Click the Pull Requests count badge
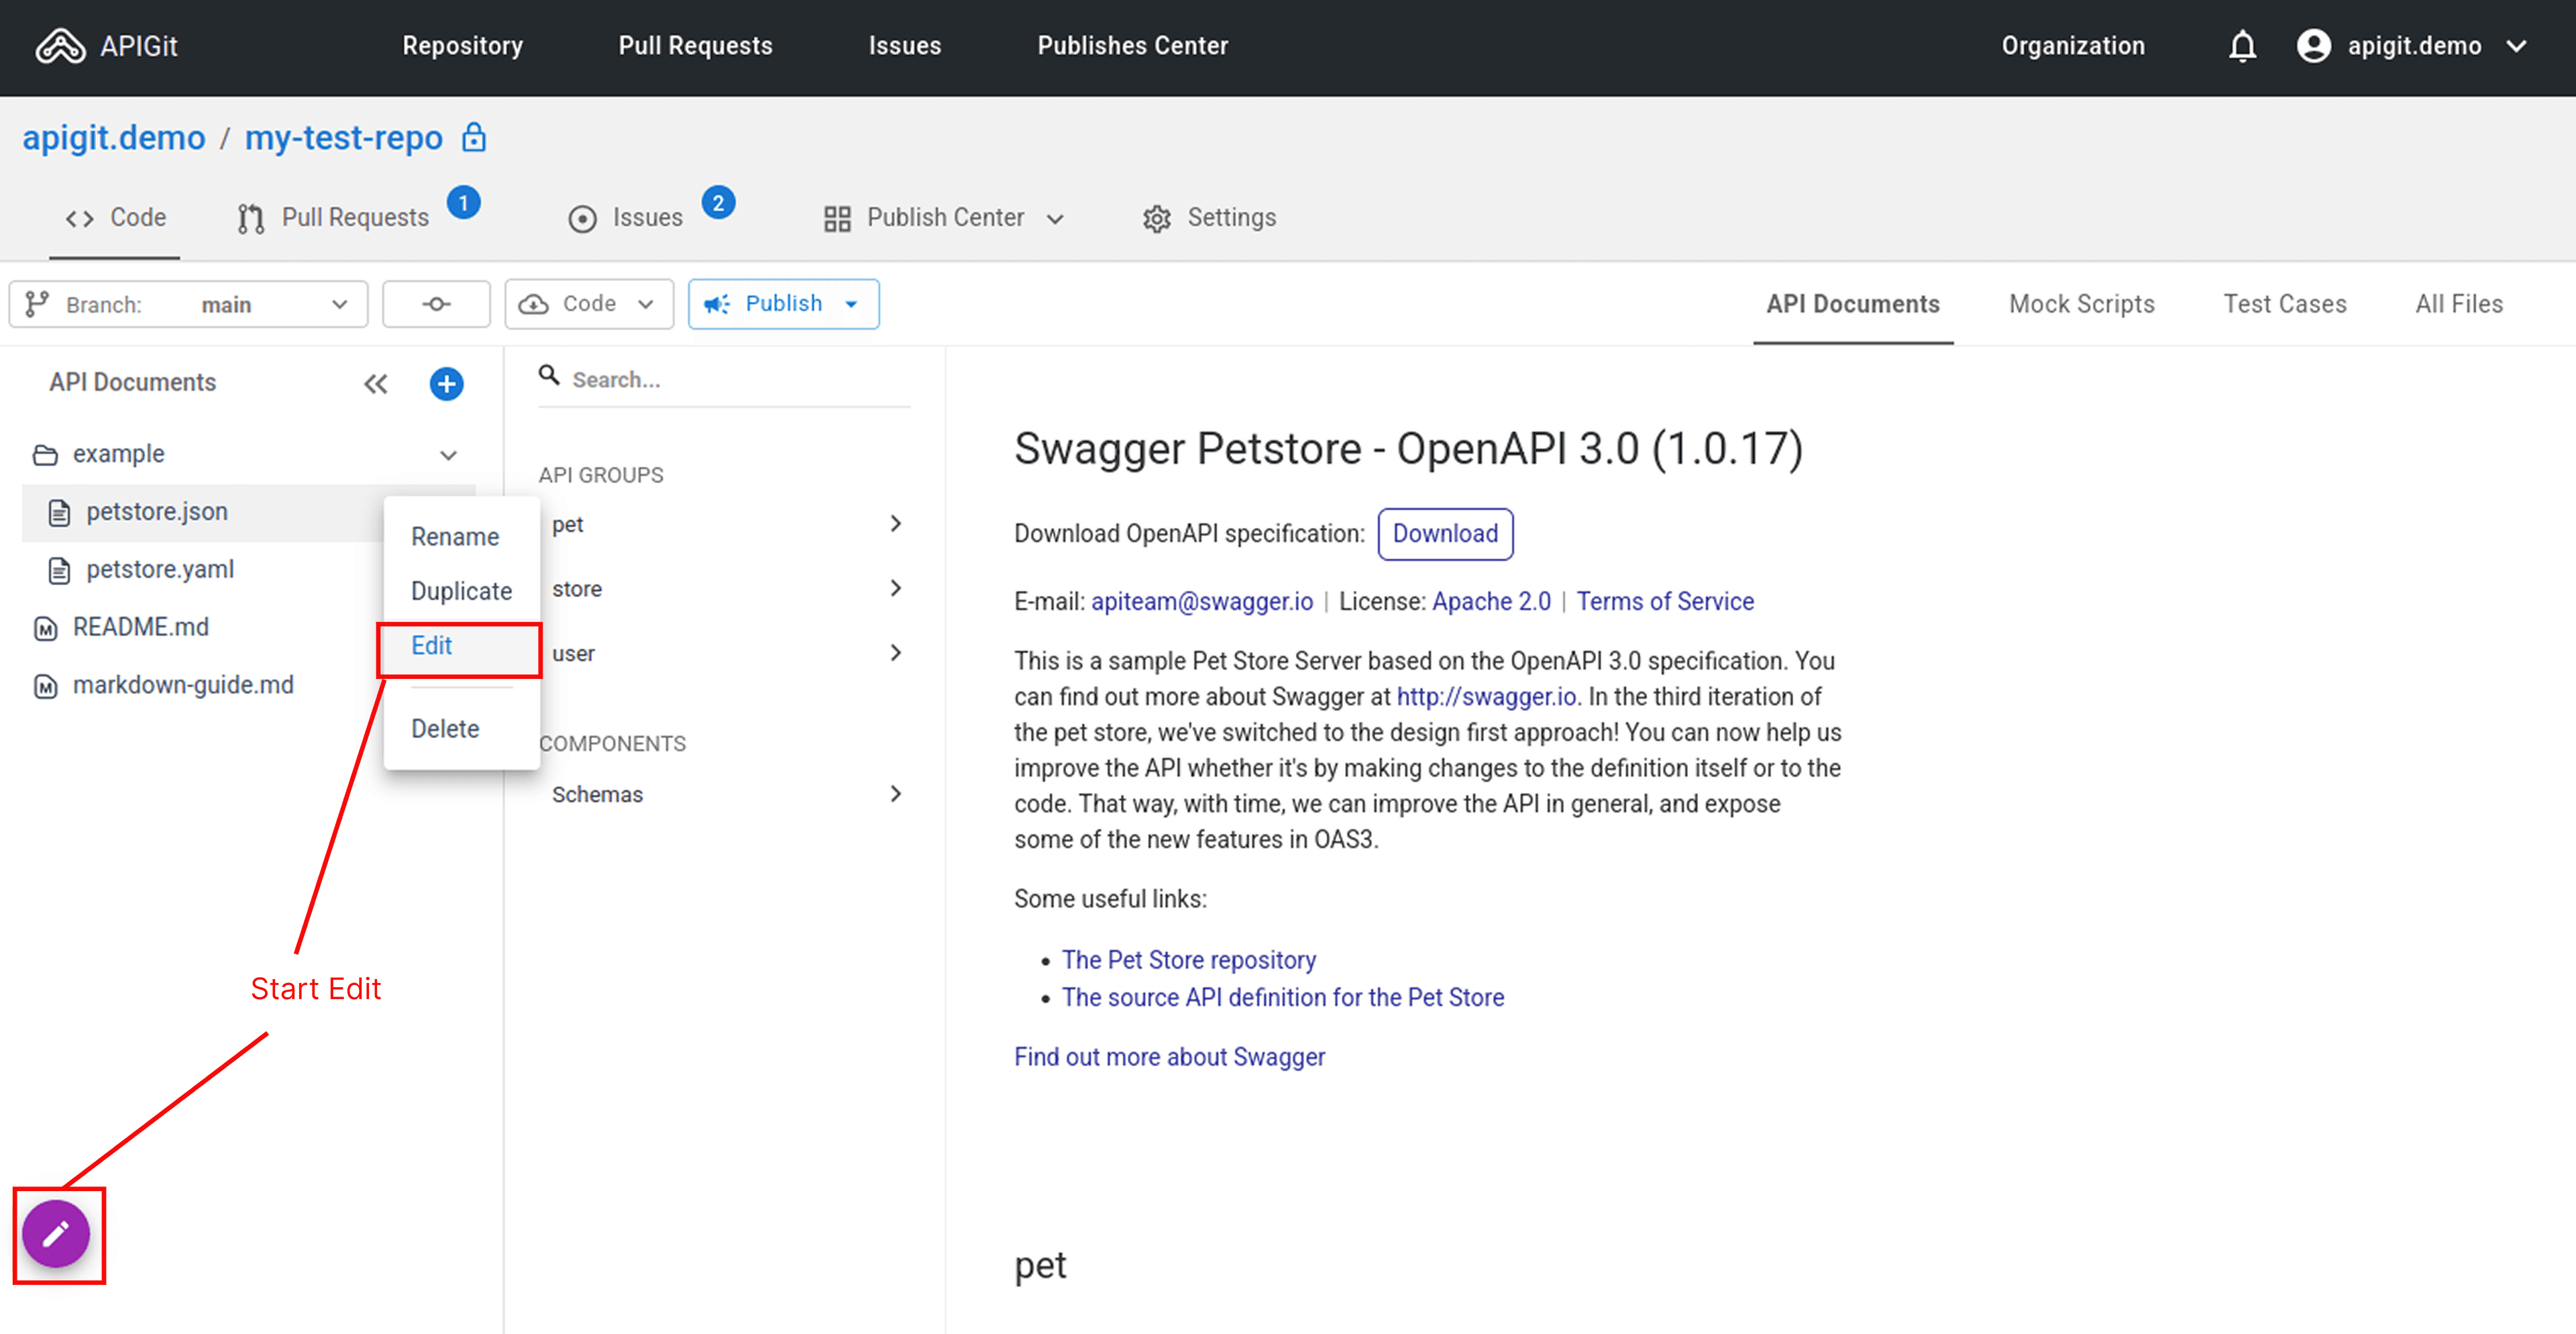Screen dimensions: 2576x1334 [463, 202]
